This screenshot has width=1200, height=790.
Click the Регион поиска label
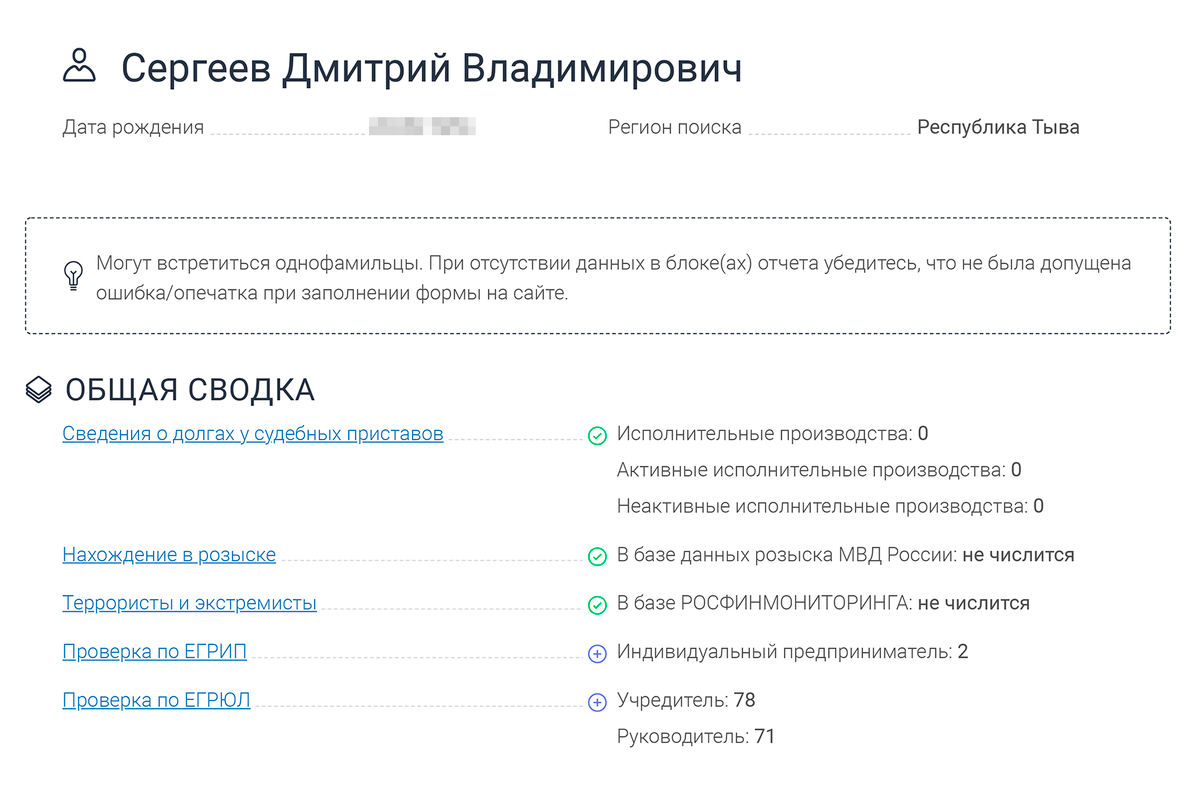[675, 128]
